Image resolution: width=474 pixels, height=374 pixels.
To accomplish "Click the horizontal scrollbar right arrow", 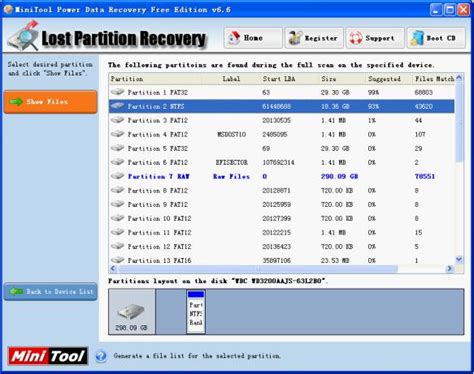I will pos(450,268).
